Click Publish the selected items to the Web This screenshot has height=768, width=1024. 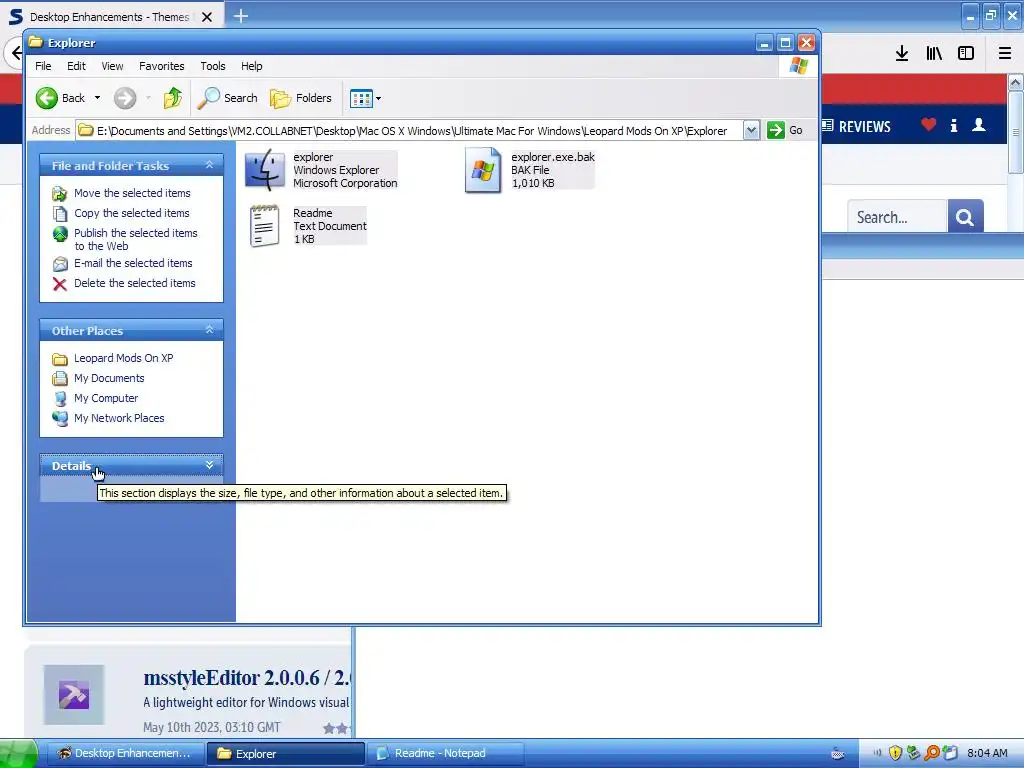click(135, 240)
